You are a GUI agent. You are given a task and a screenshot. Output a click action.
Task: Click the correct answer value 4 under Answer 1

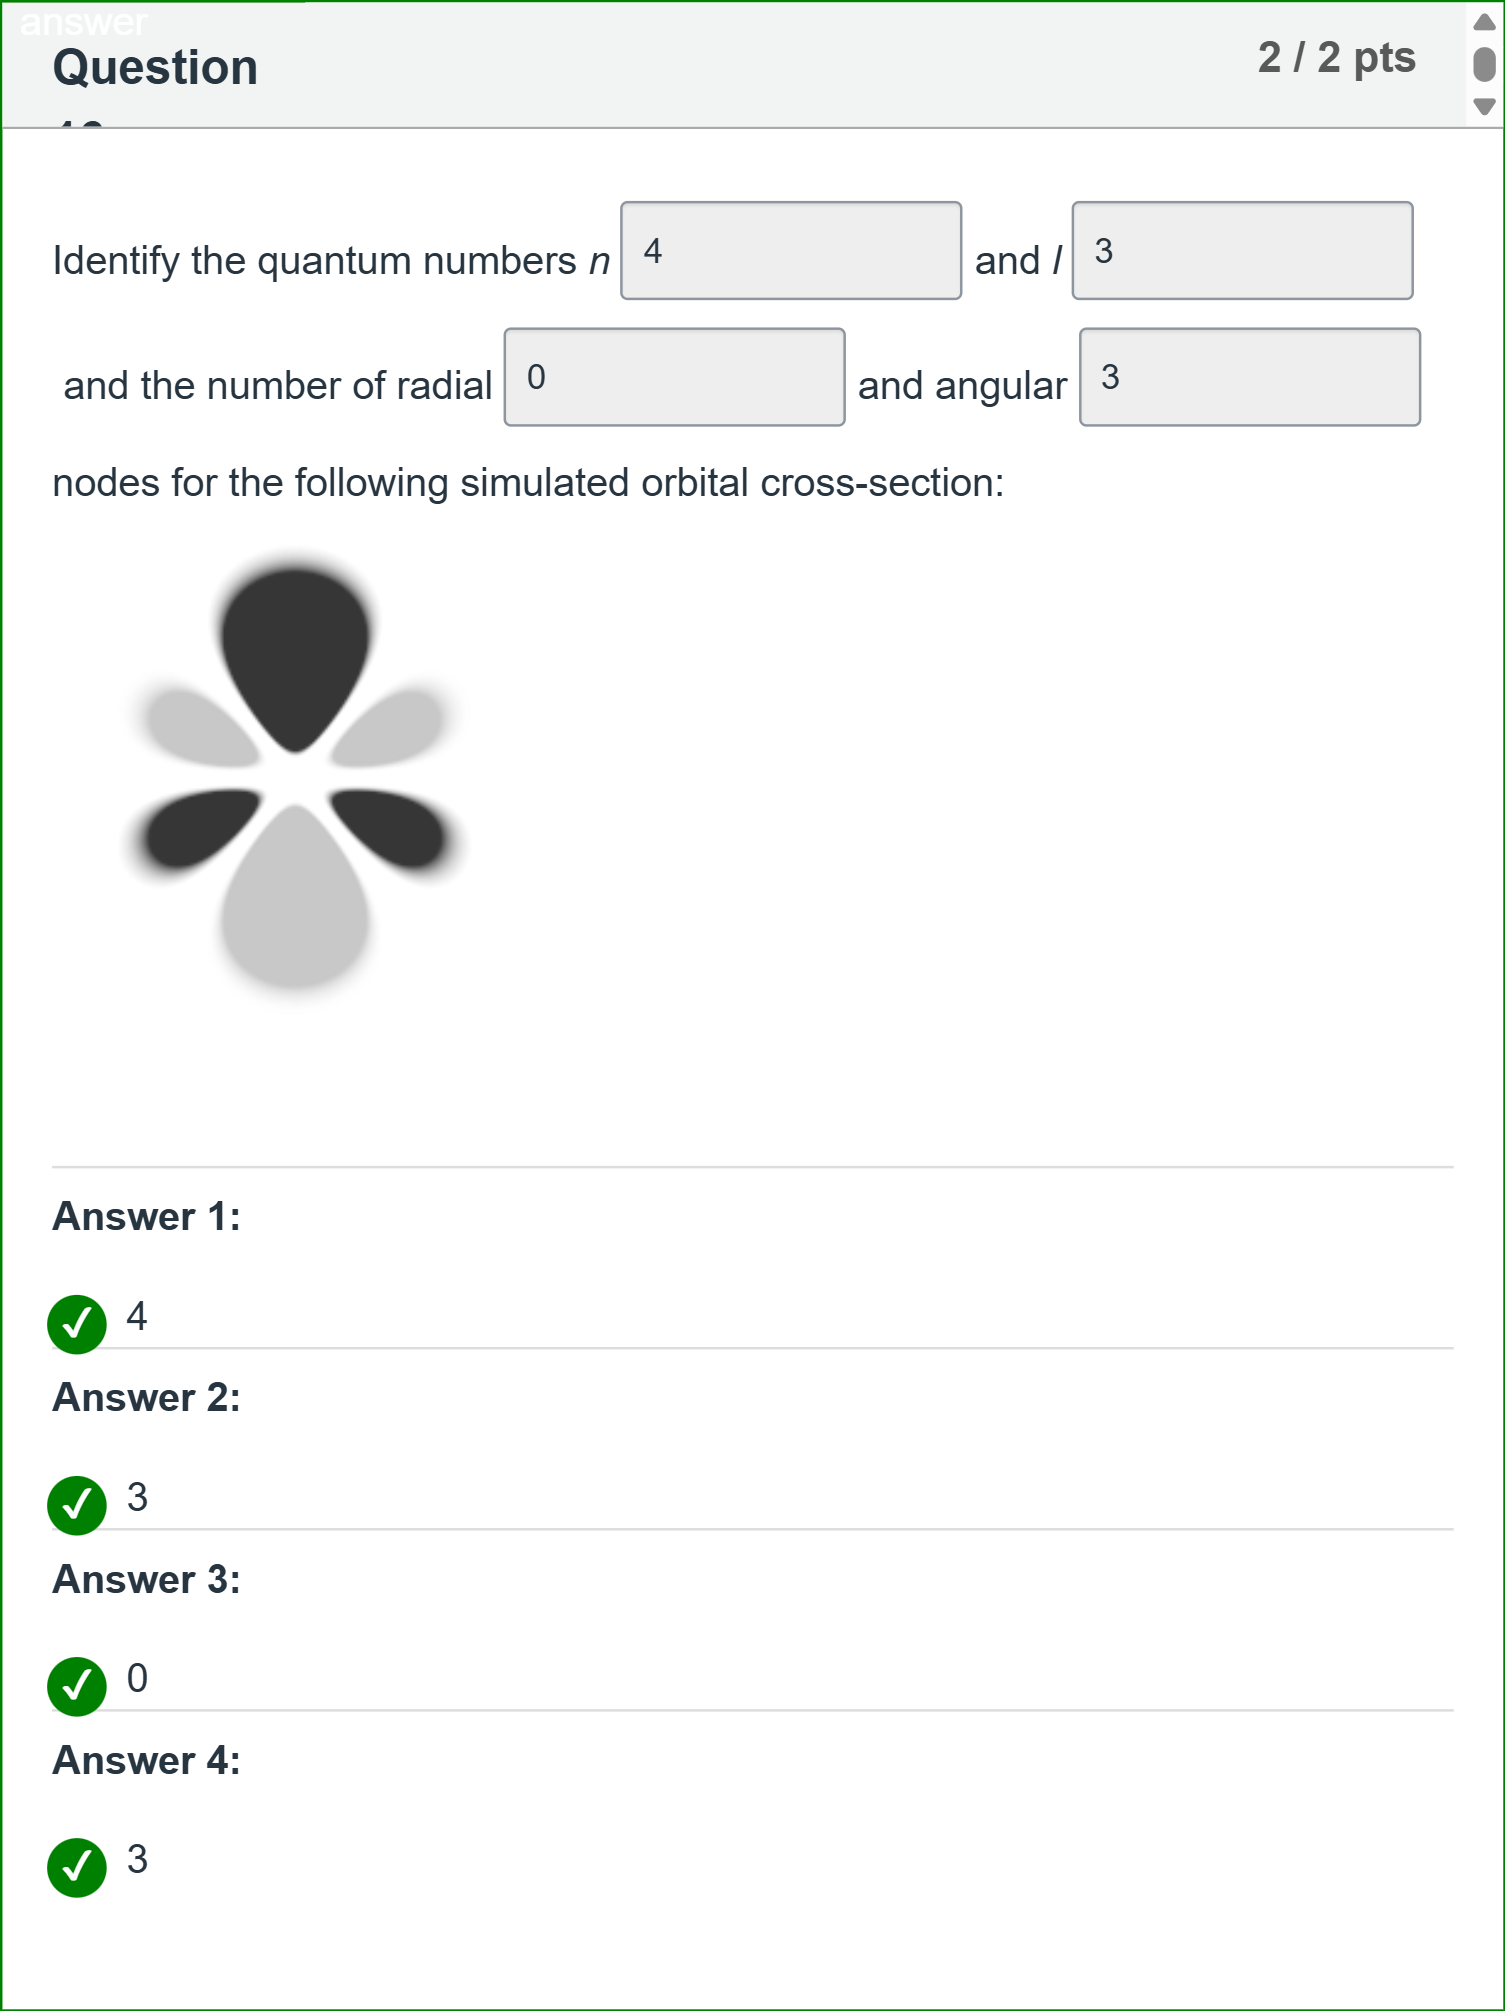pos(136,1318)
